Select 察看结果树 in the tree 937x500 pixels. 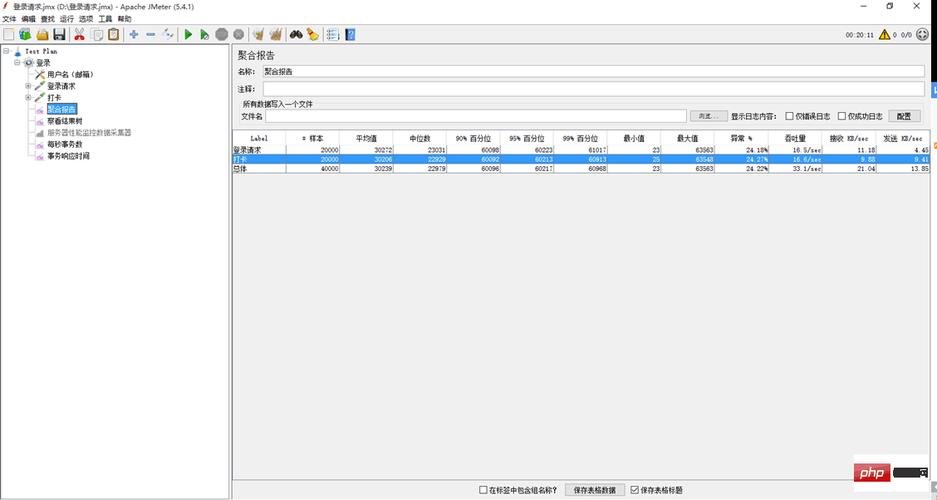[65, 121]
